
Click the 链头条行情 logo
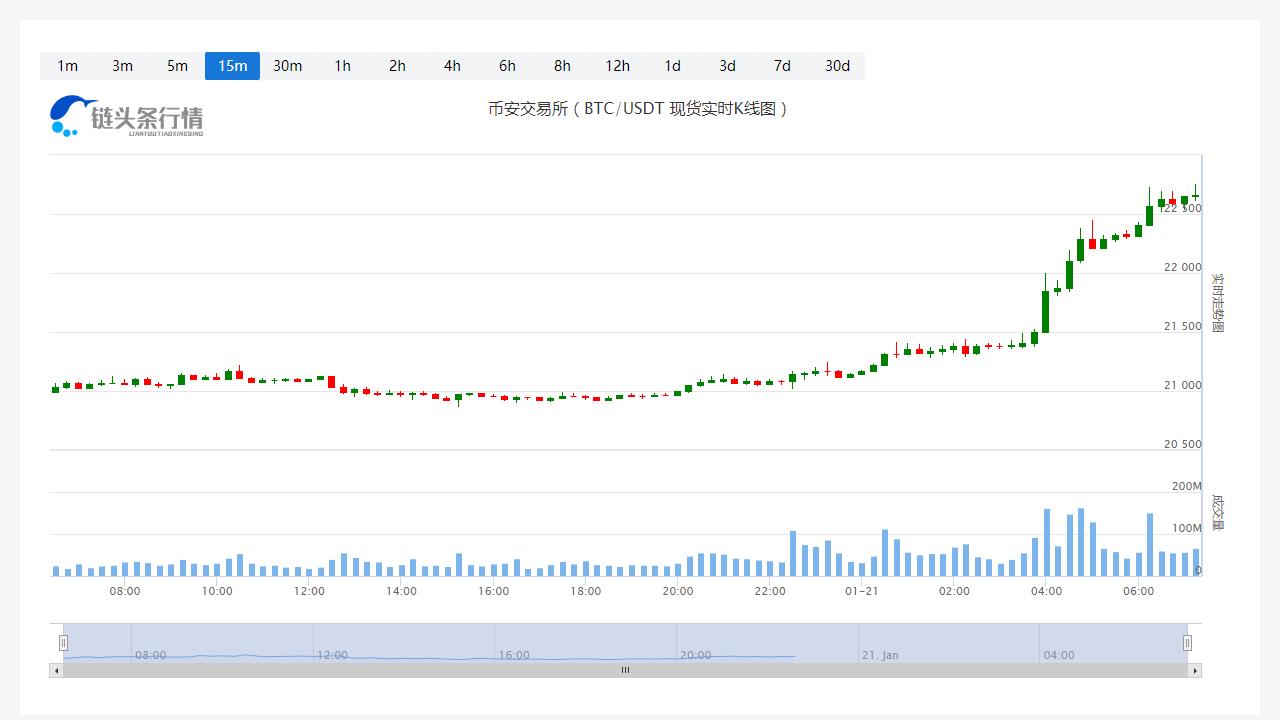[x=127, y=117]
